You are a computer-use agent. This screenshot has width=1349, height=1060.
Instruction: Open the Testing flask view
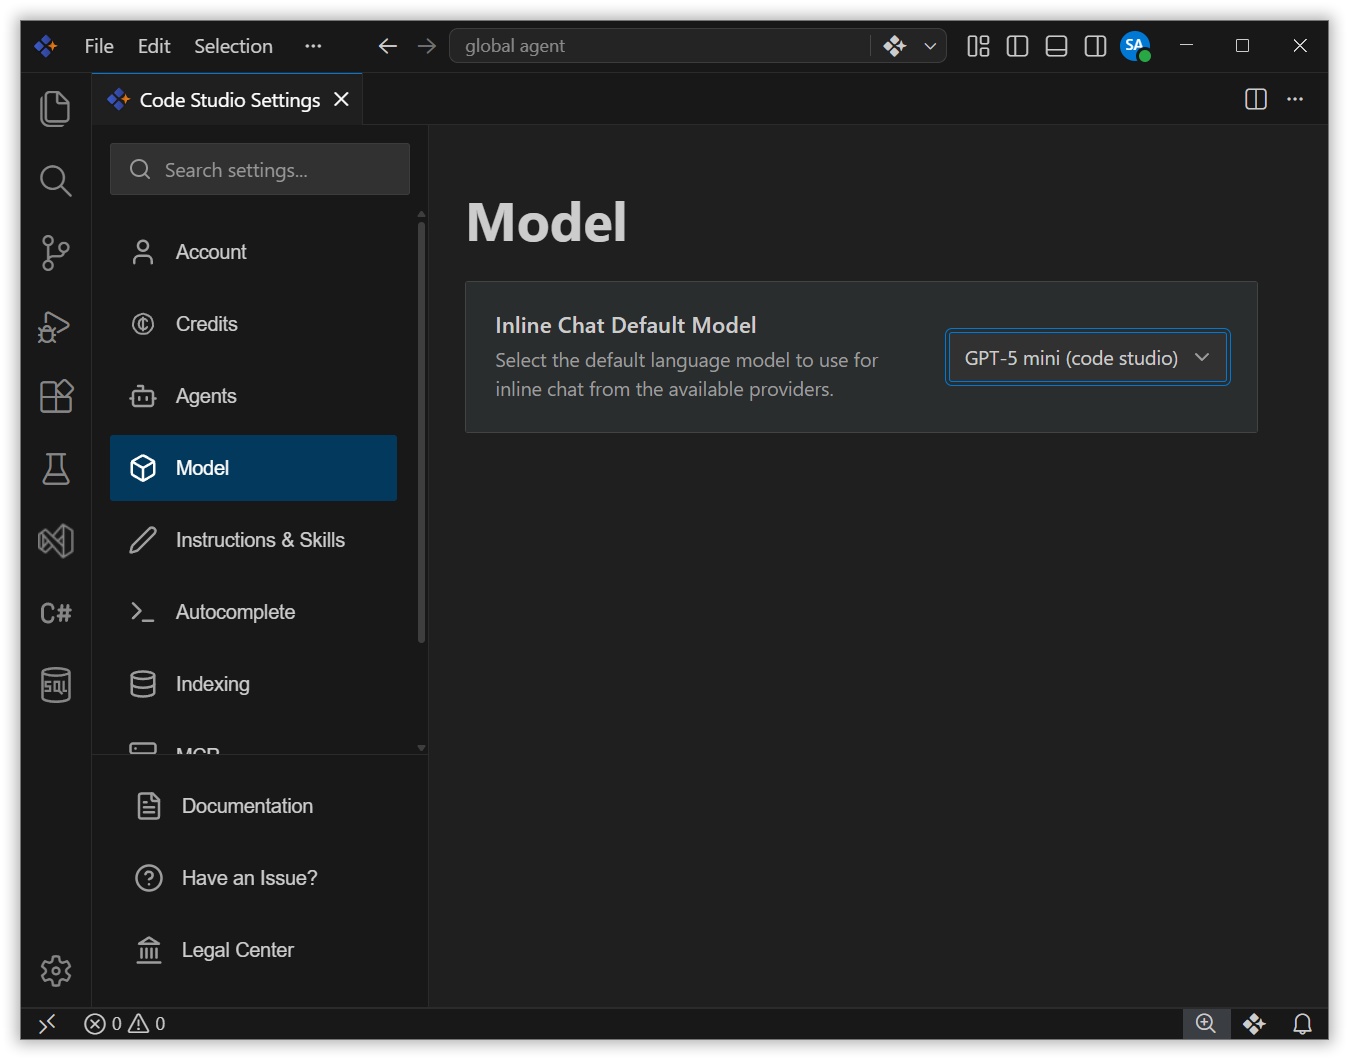56,469
